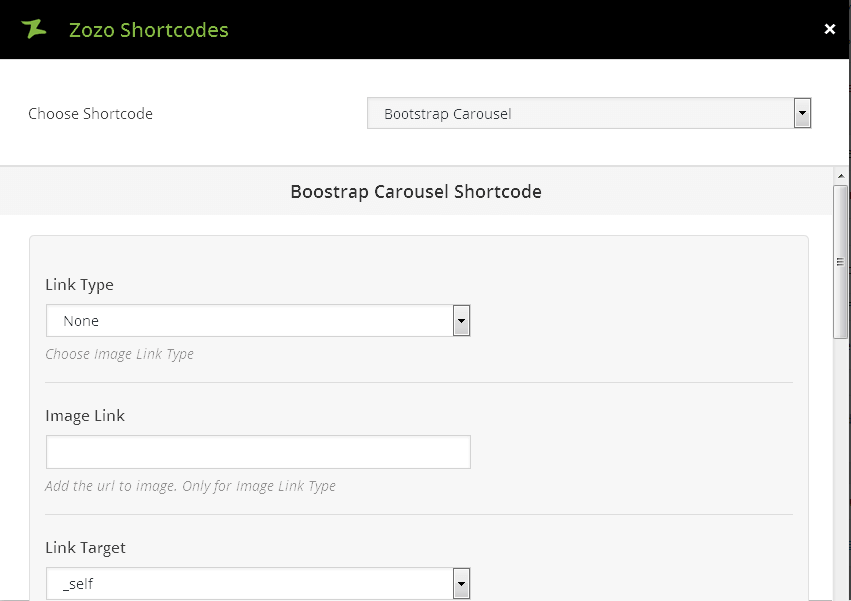This screenshot has width=851, height=601.
Task: Click the Image Link label
Action: [x=85, y=416]
